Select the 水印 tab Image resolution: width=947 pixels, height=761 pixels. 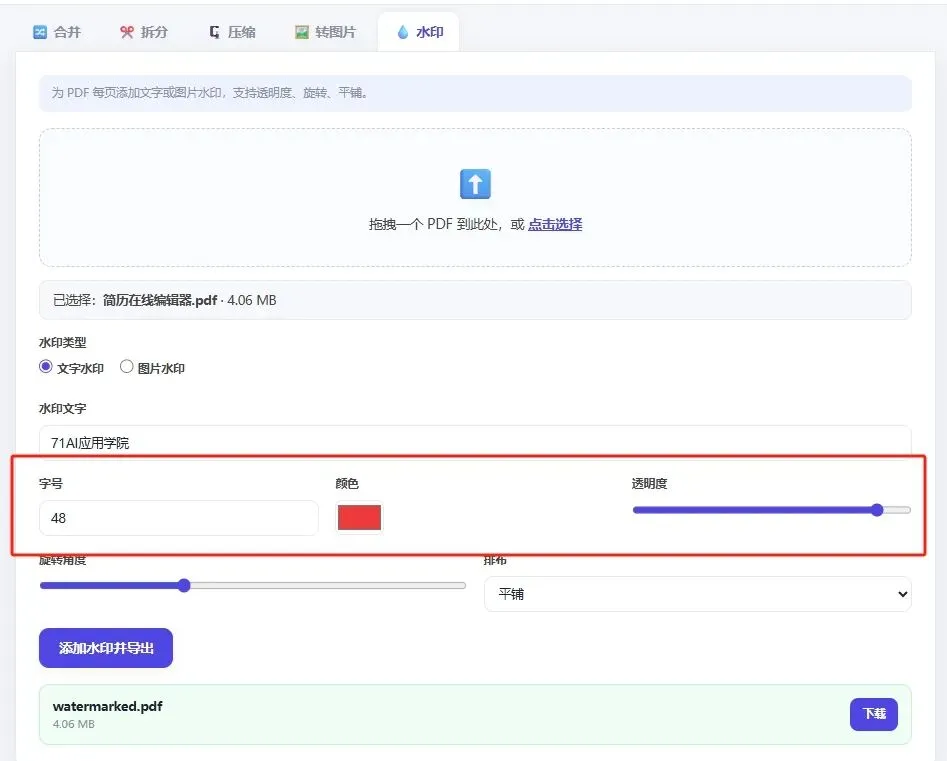(x=419, y=32)
